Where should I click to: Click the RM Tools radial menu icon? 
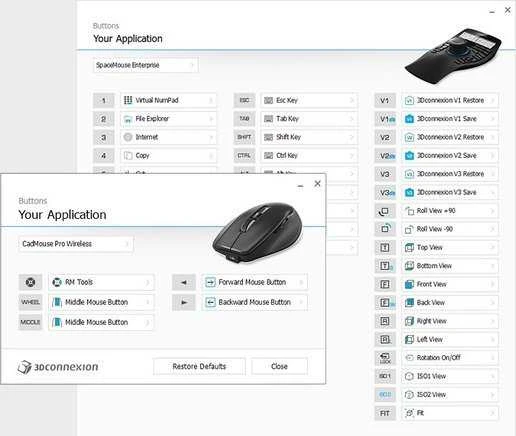click(x=57, y=282)
